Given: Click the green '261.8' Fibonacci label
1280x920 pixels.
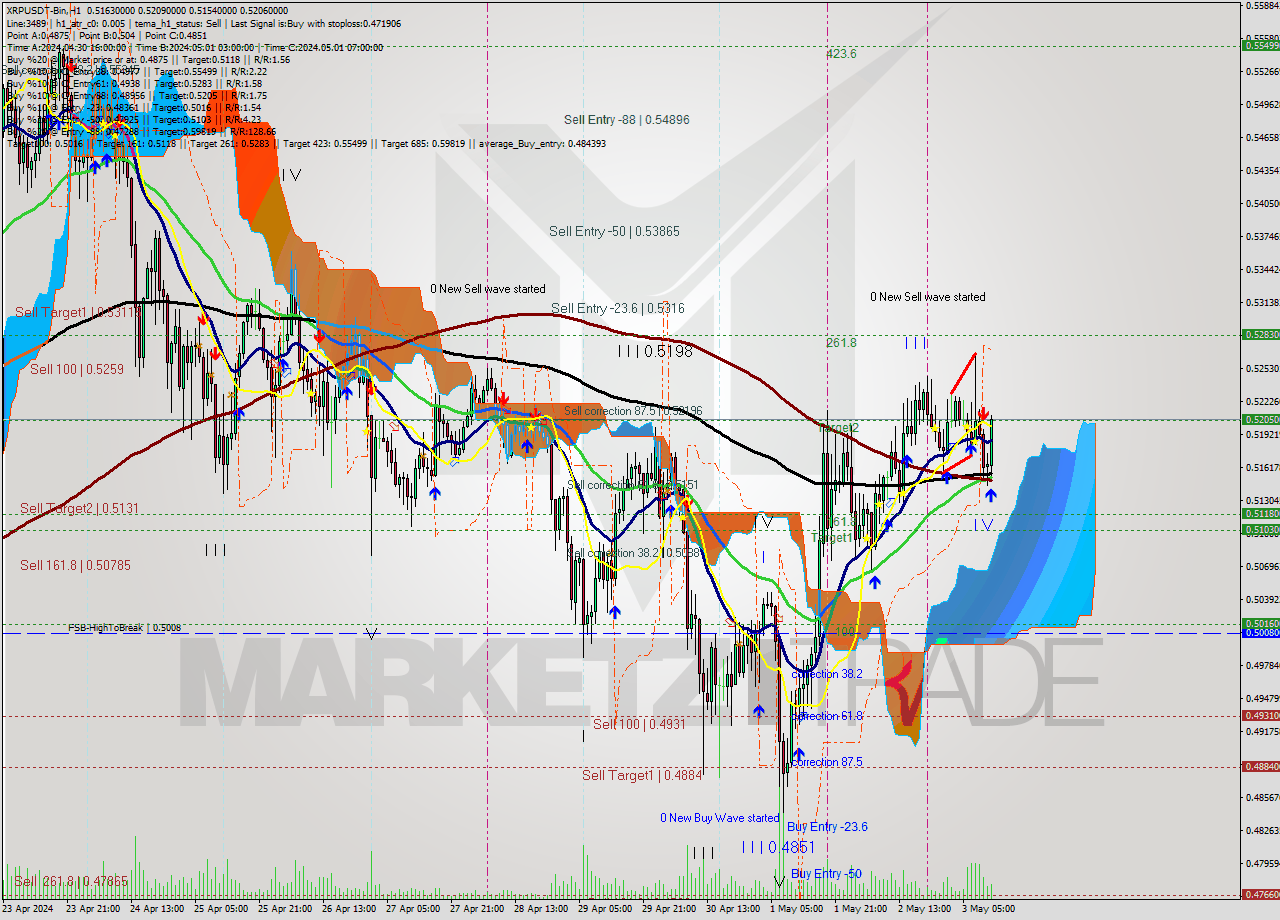Looking at the screenshot, I should (x=841, y=343).
